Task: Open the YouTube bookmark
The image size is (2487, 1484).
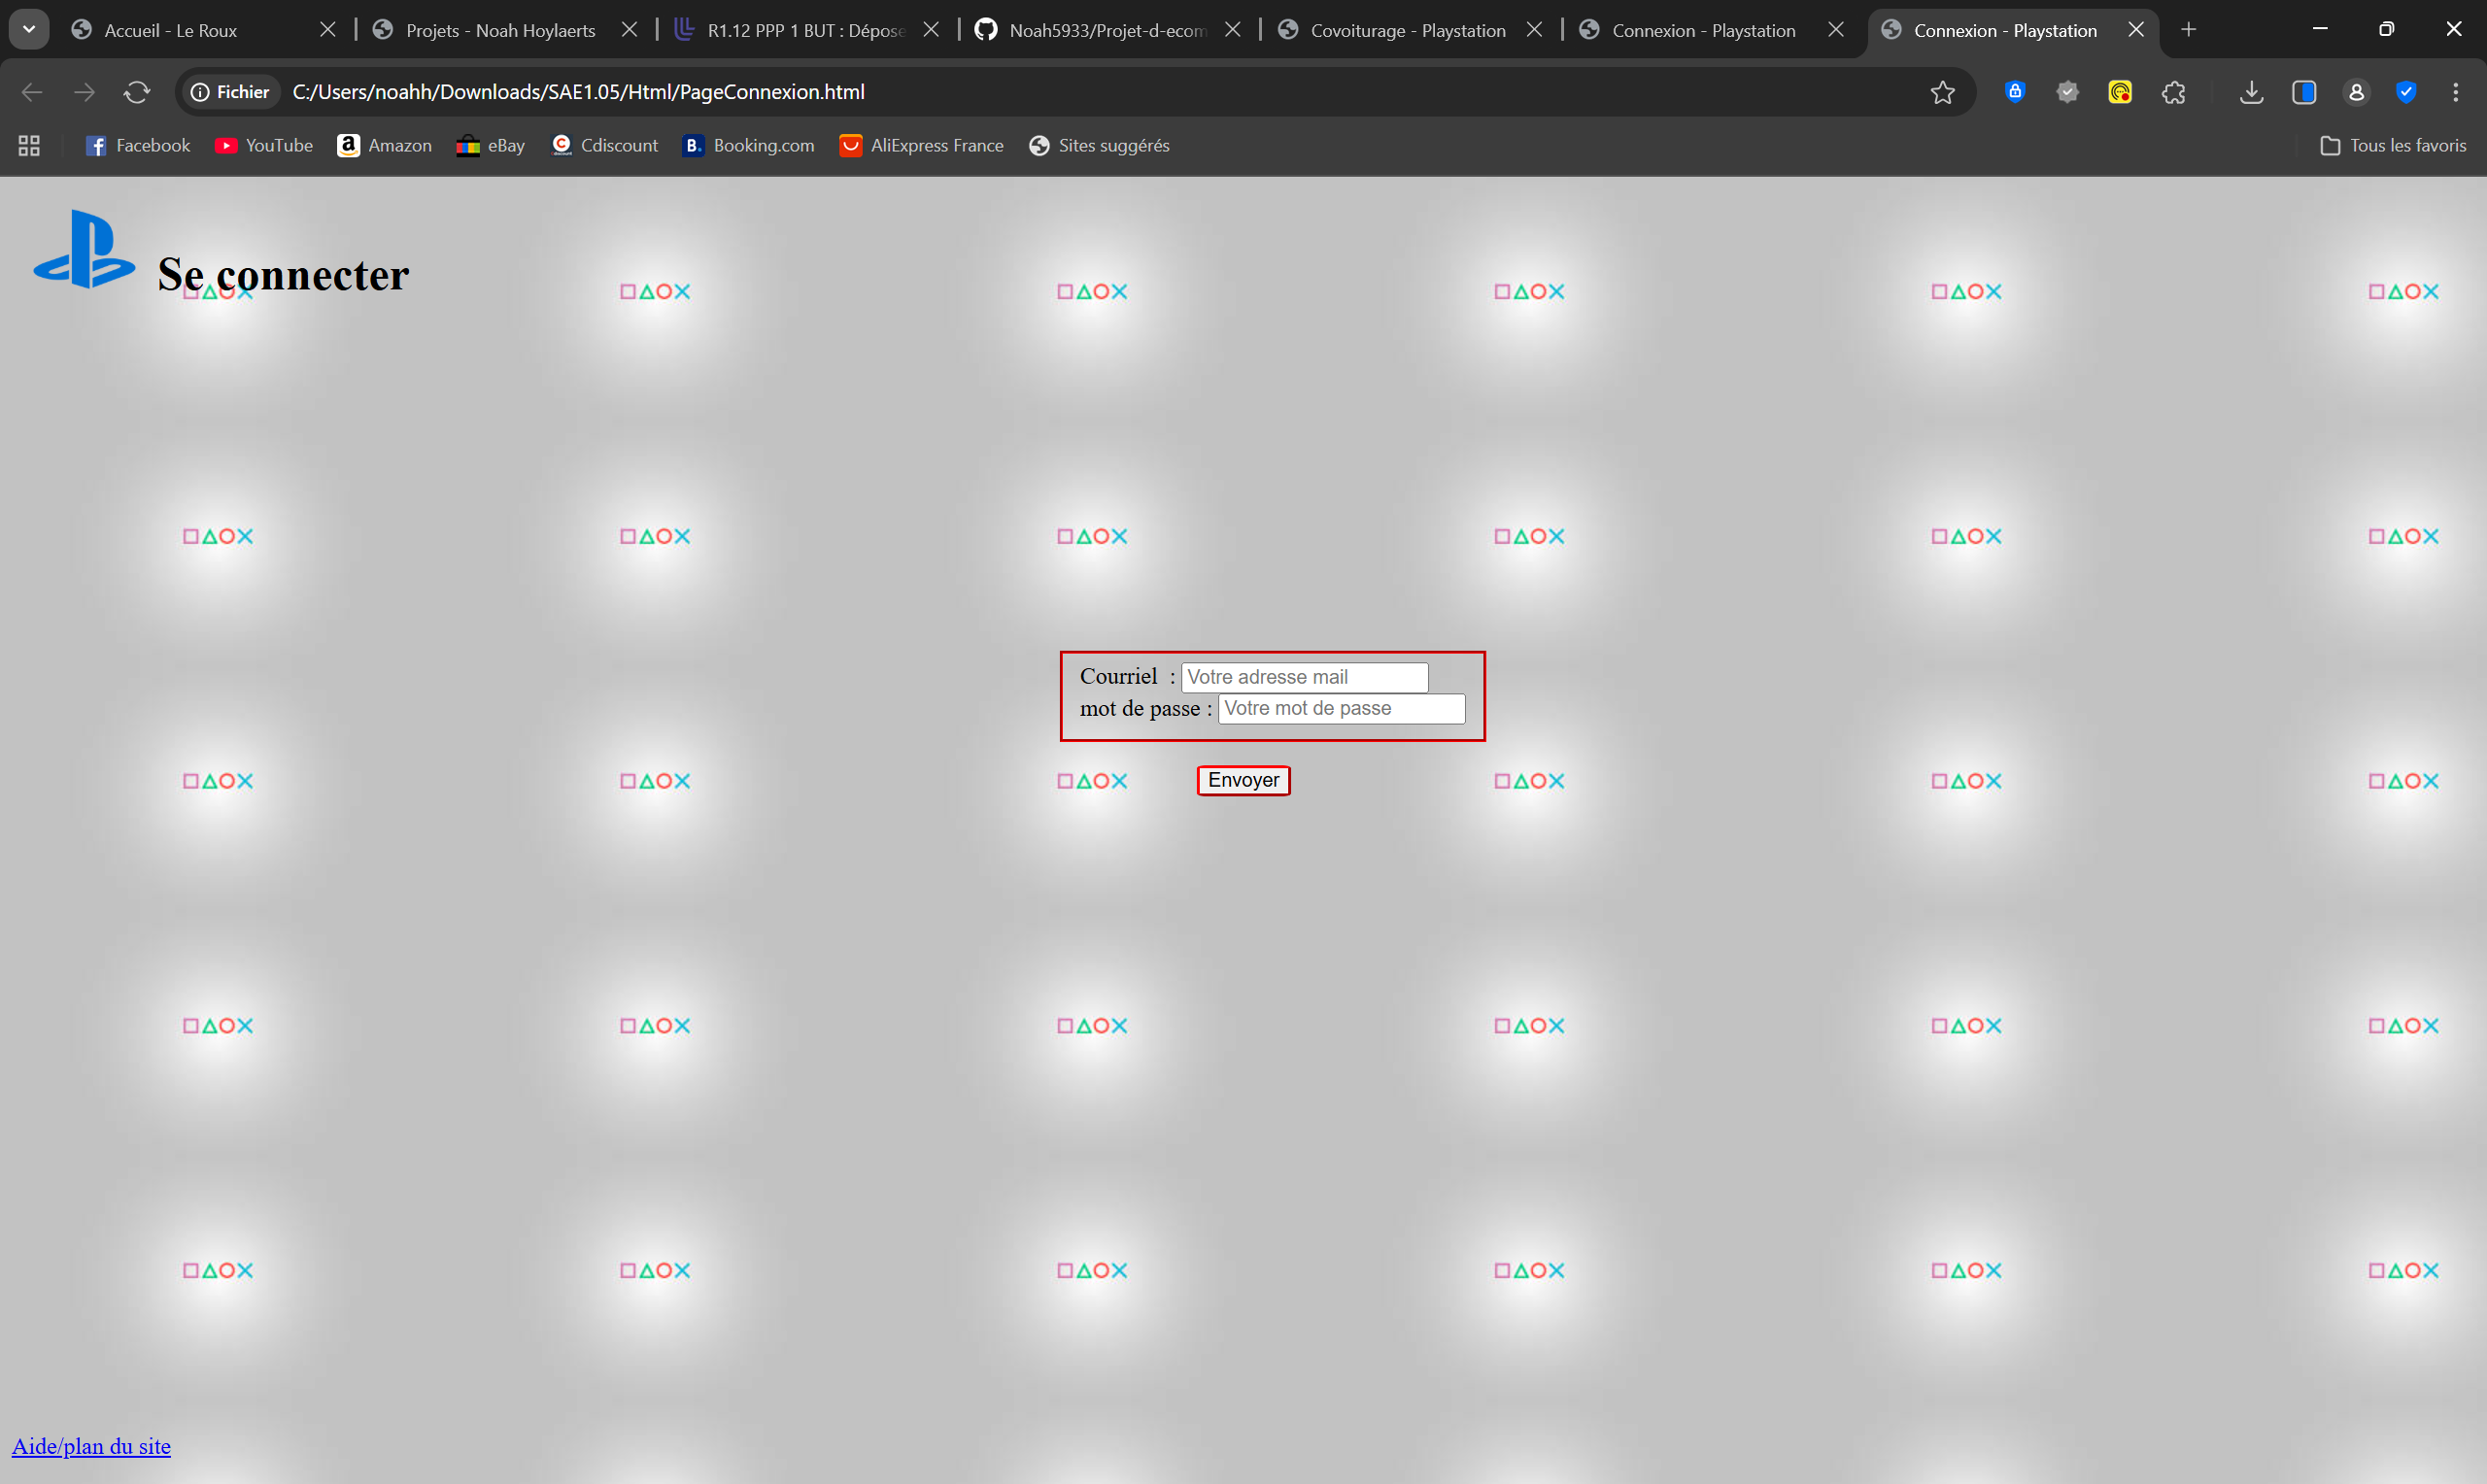Action: (264, 146)
